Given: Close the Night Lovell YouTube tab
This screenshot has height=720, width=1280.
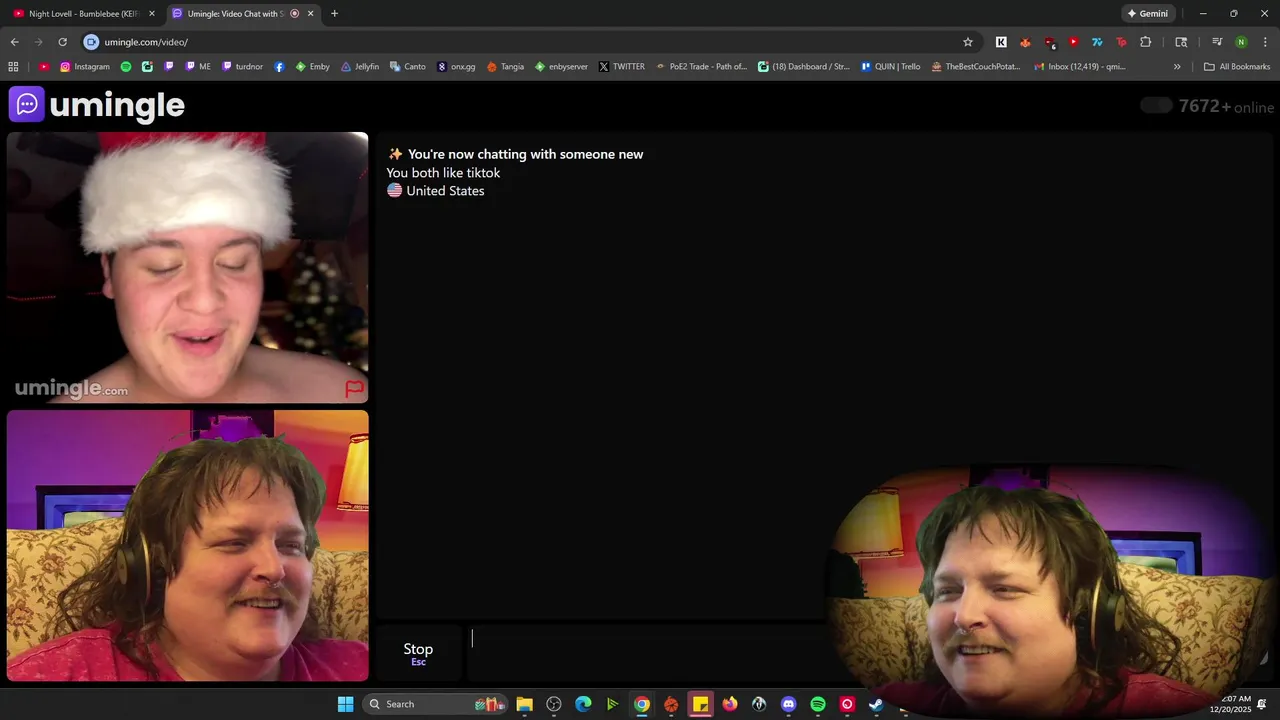Looking at the screenshot, I should click(152, 14).
